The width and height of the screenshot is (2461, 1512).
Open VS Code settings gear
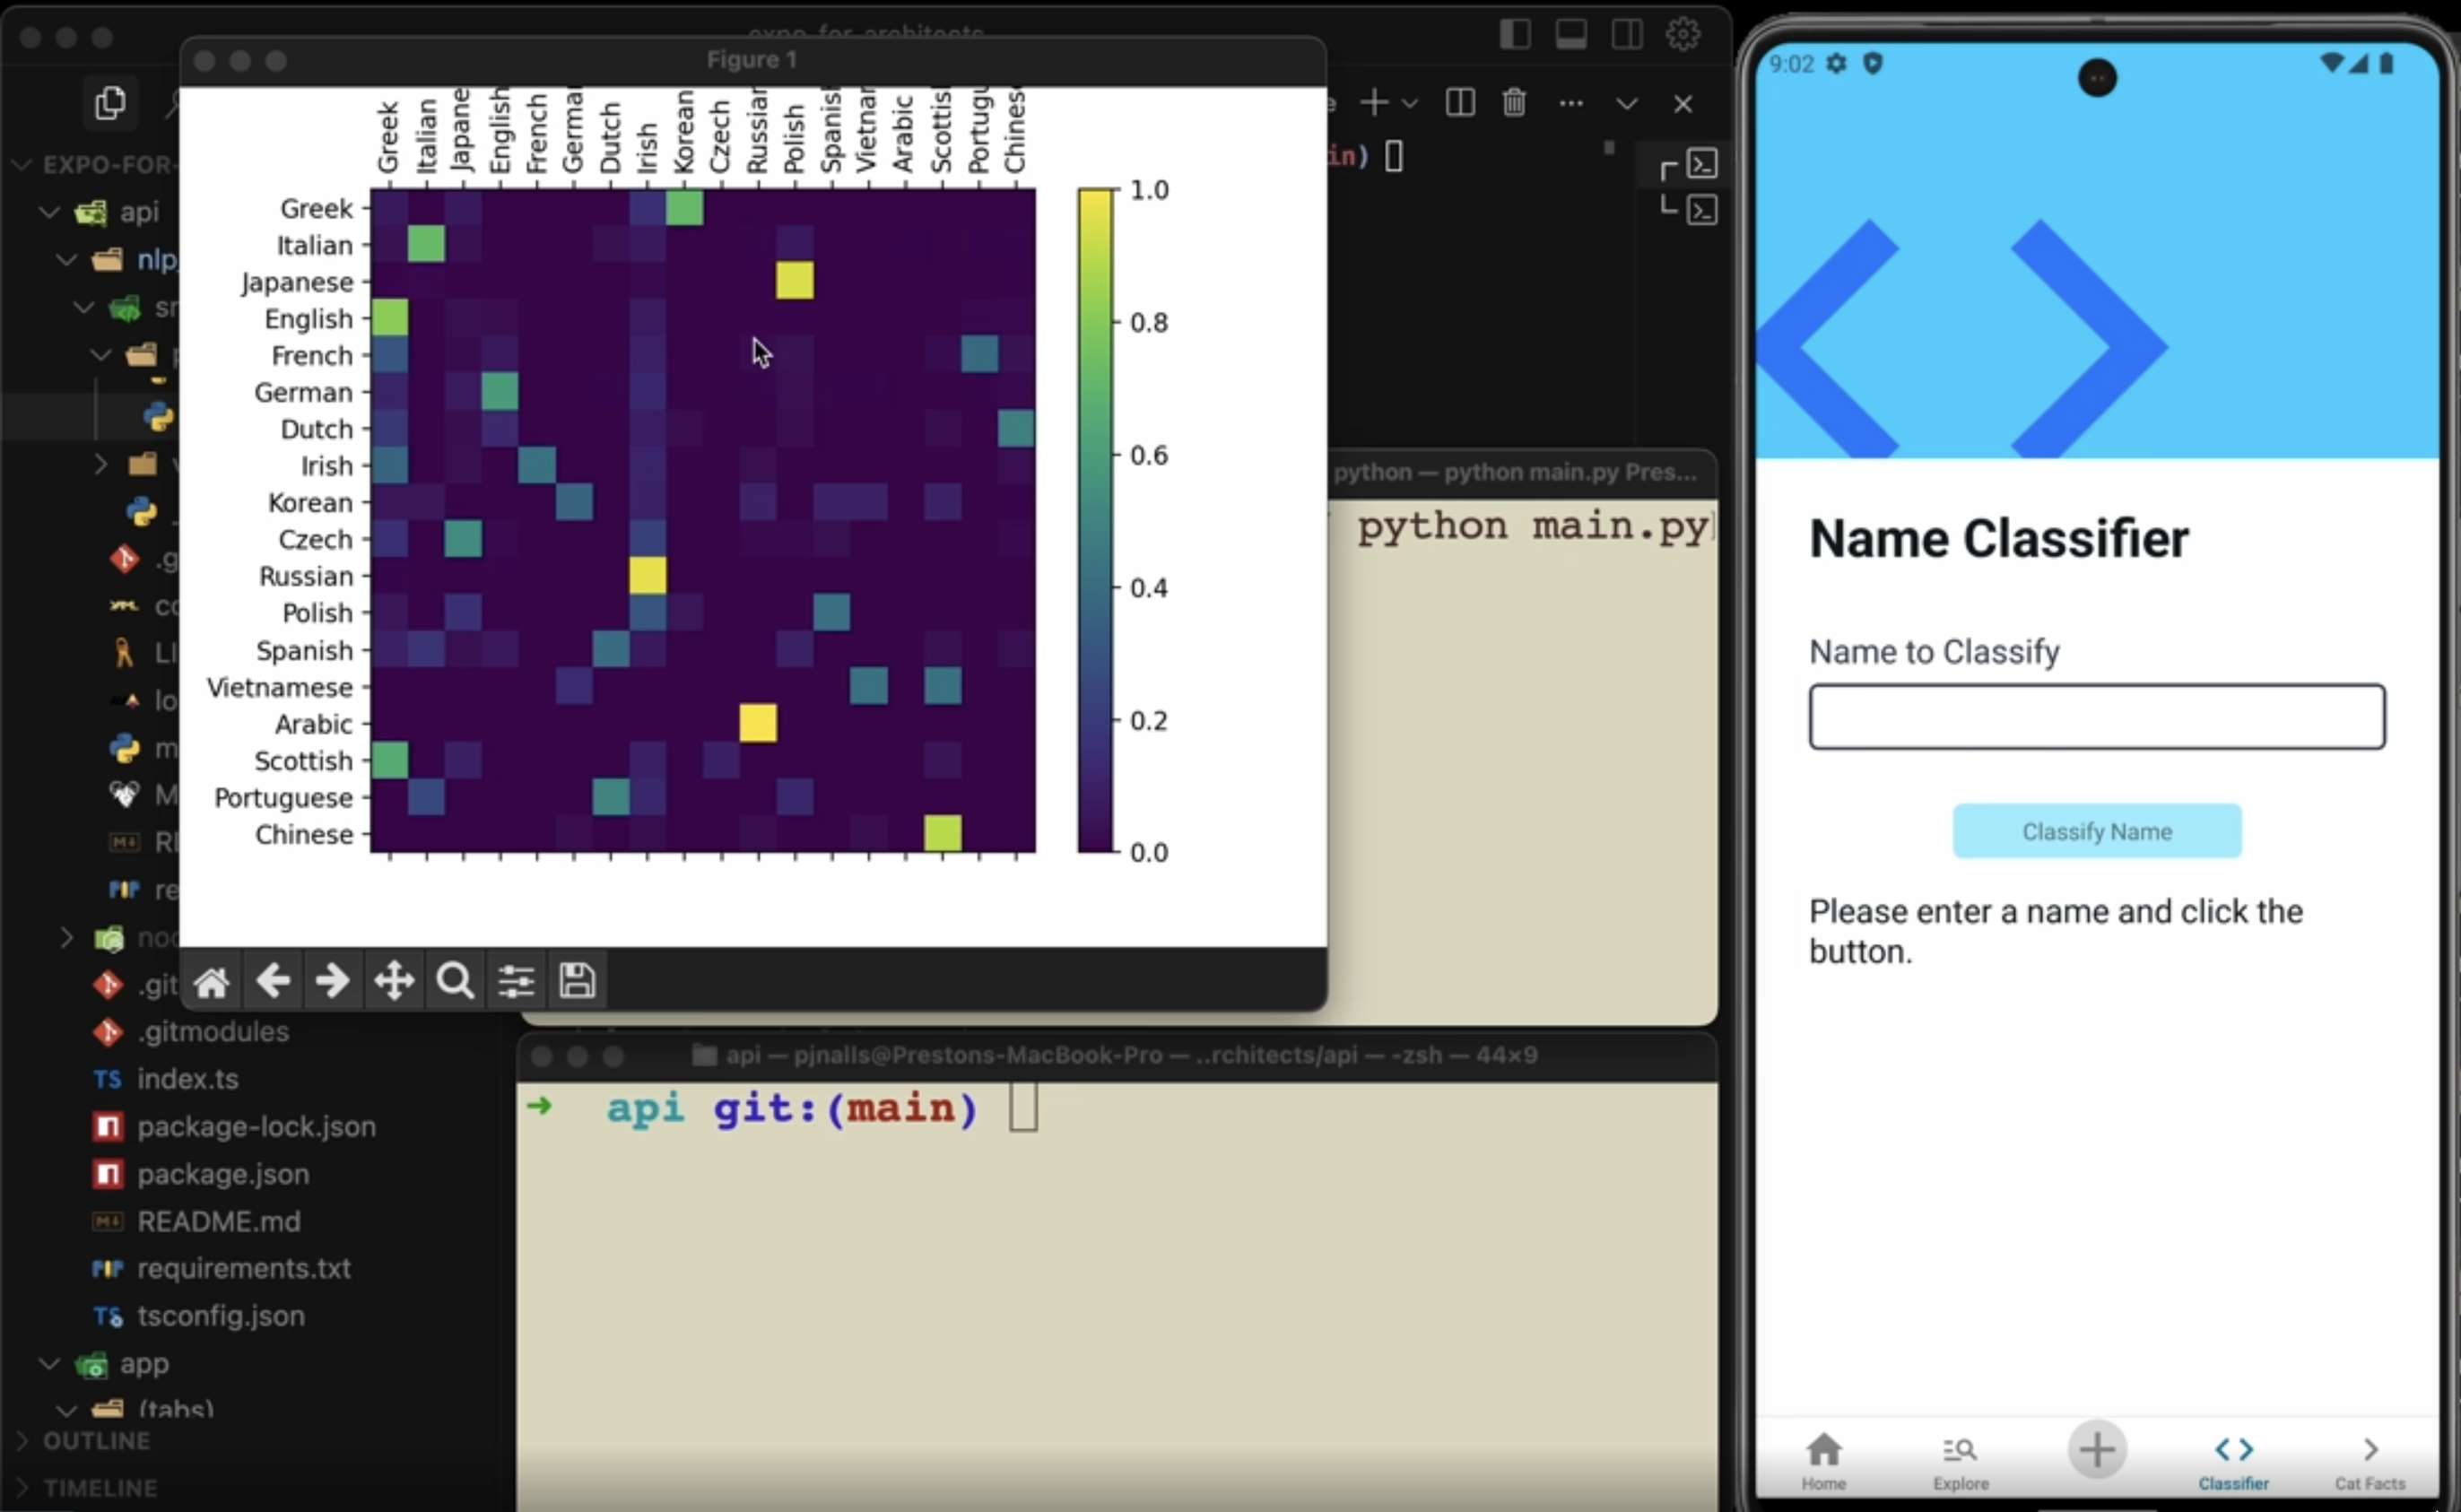tap(1683, 33)
